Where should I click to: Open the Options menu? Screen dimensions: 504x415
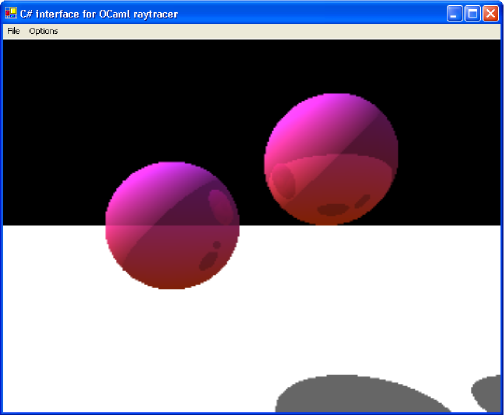(x=43, y=31)
